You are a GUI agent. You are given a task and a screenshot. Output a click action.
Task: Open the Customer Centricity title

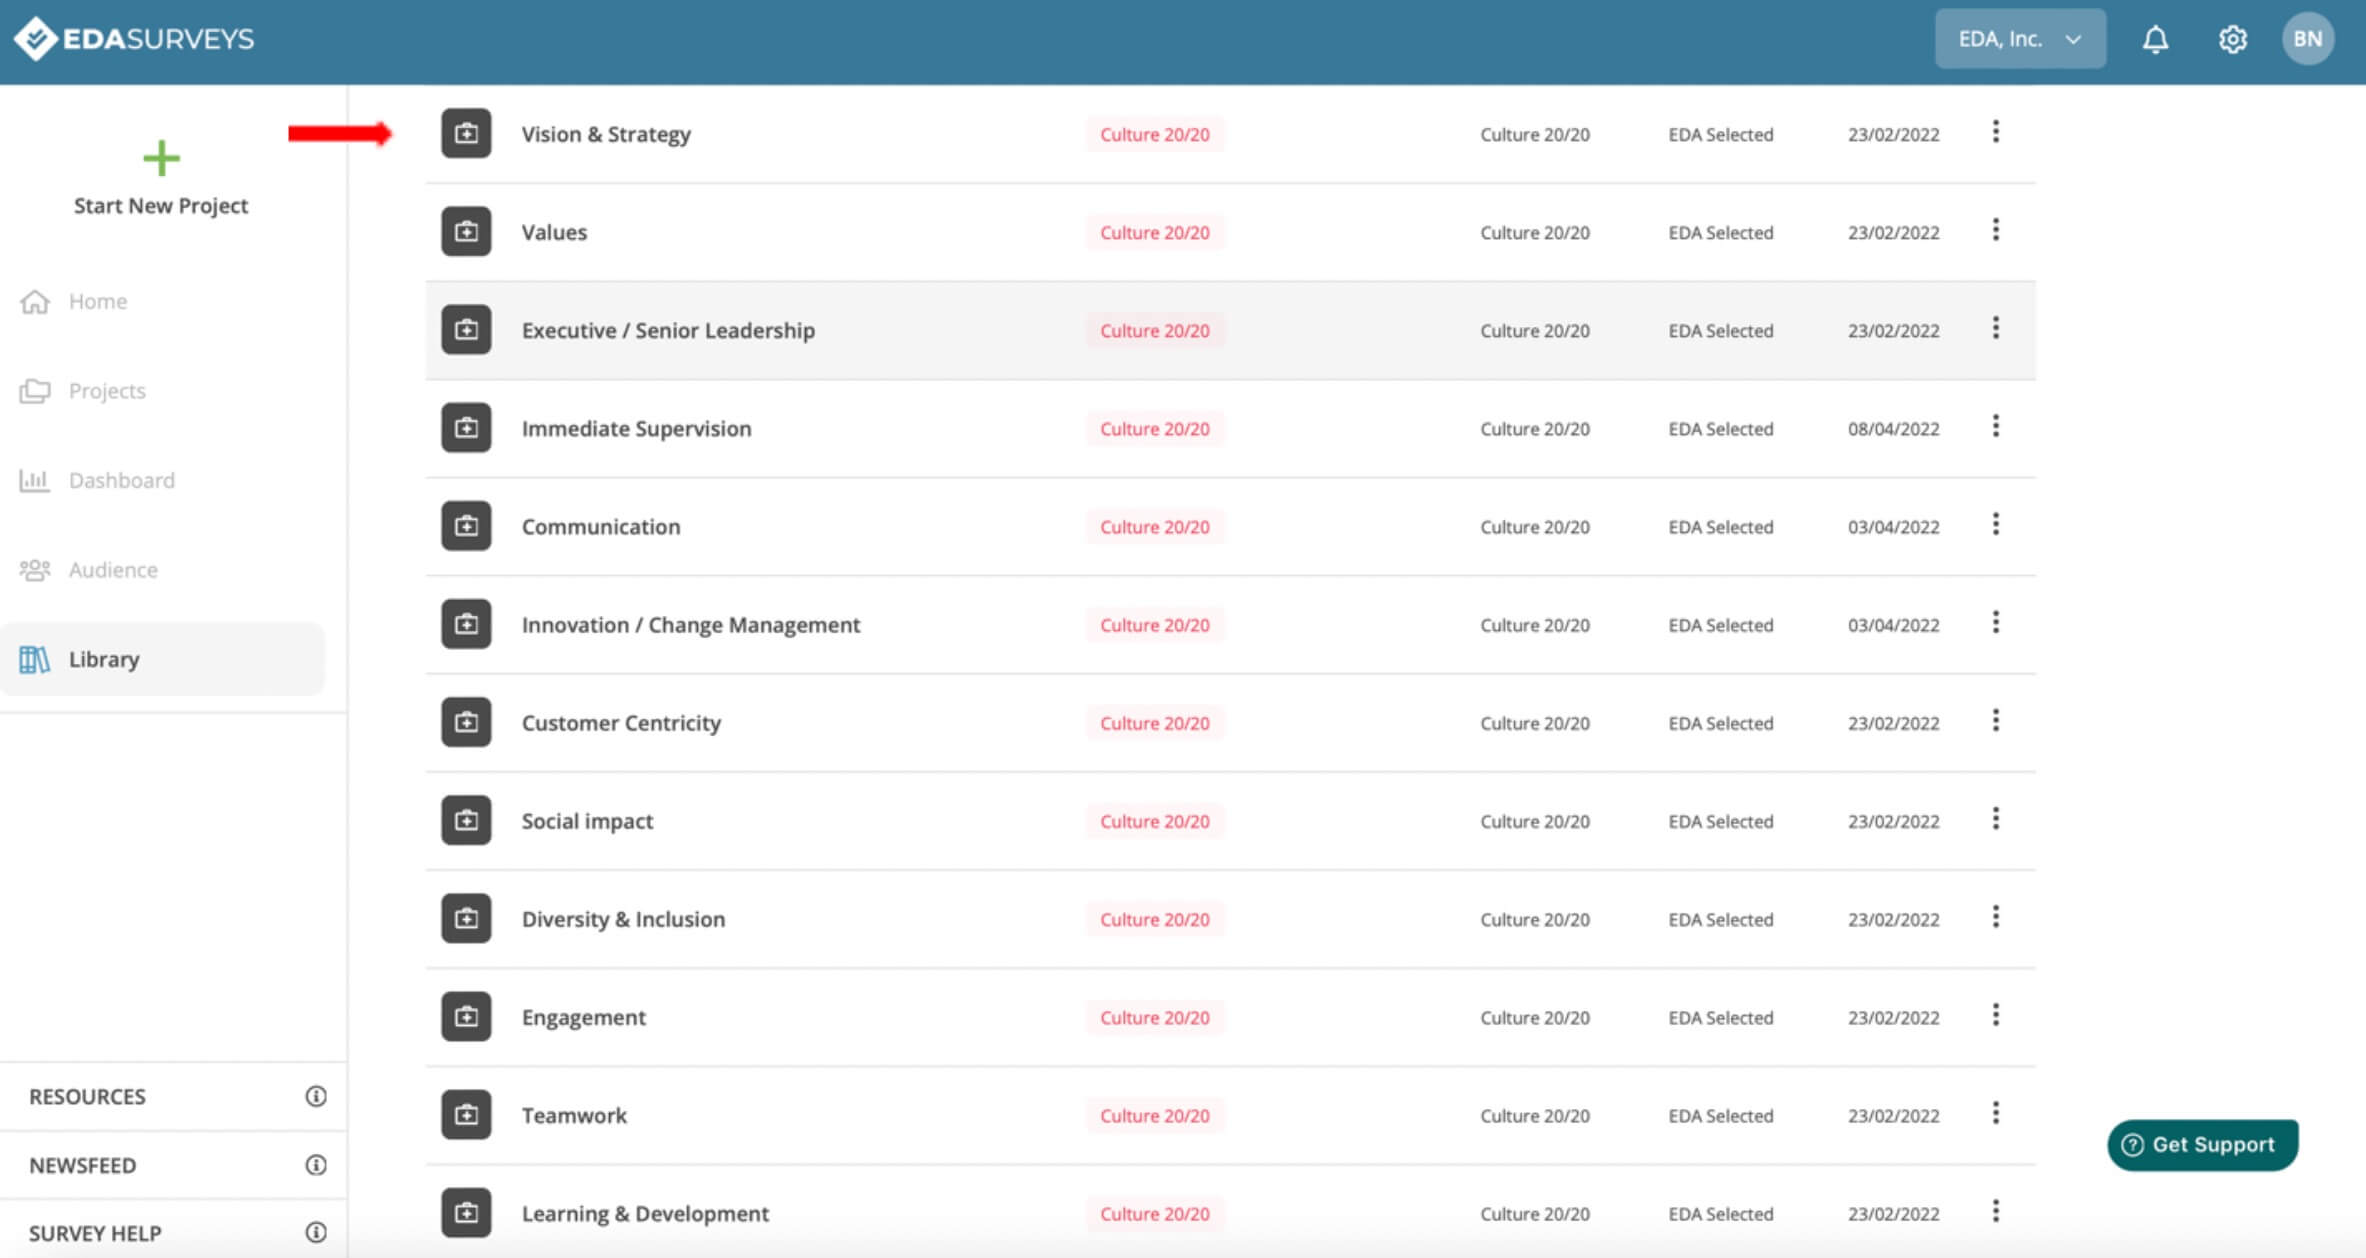621,722
